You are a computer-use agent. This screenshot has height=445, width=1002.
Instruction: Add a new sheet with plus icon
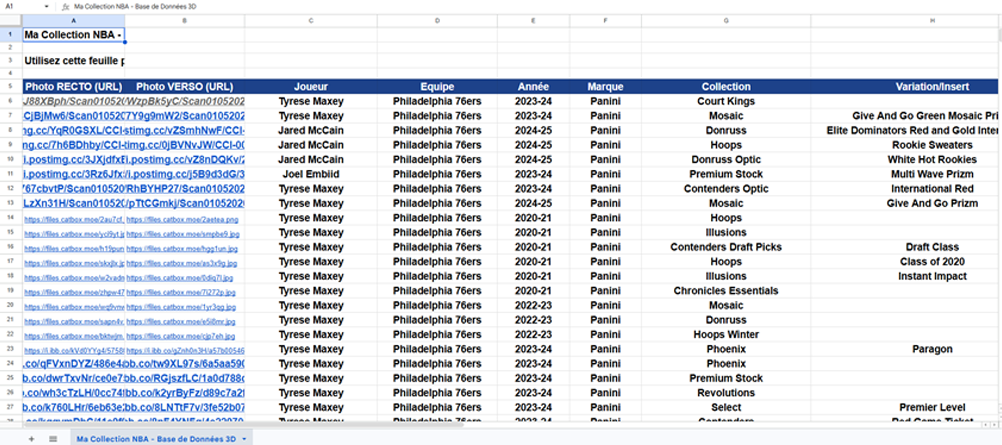pos(31,439)
